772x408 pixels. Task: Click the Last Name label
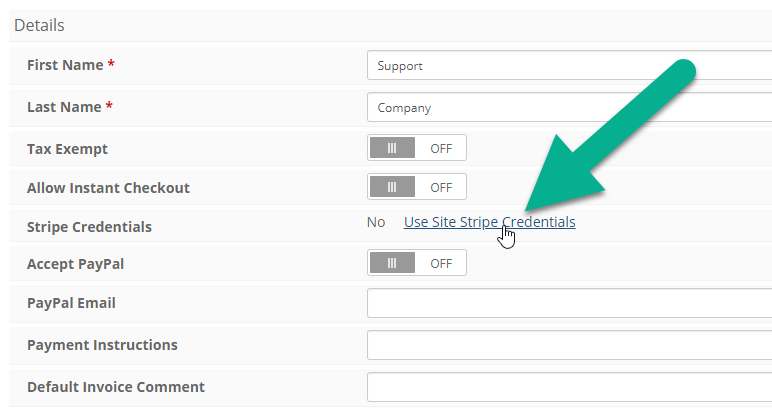point(69,107)
